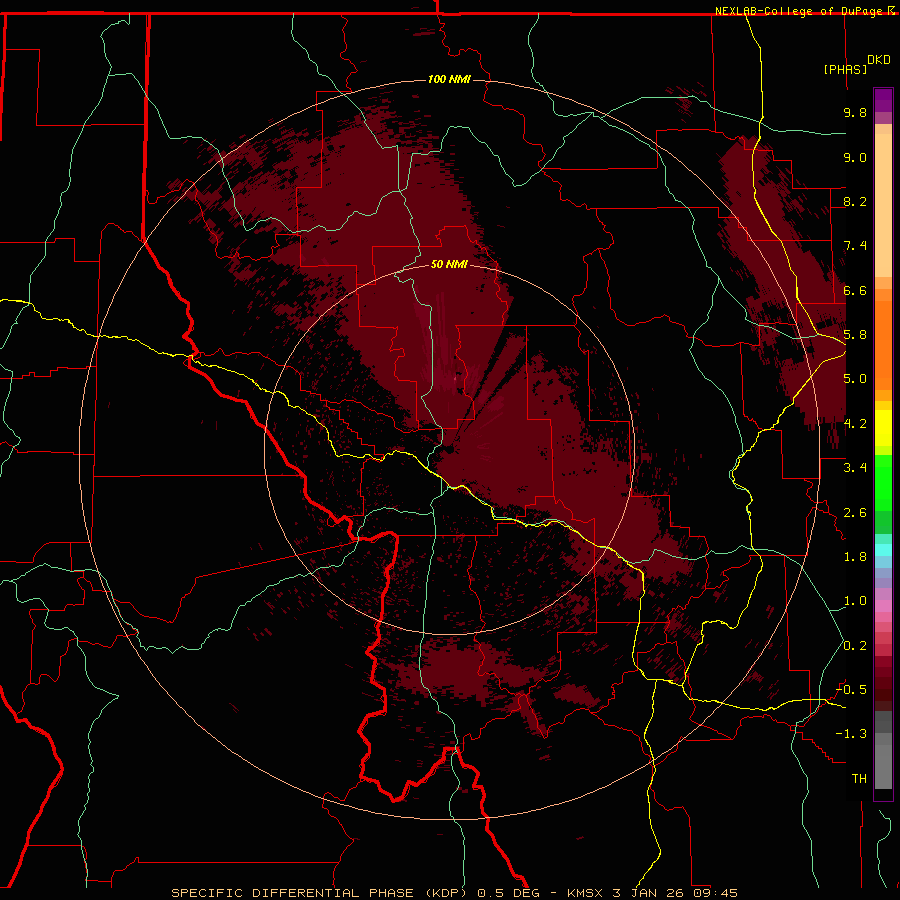Screen dimensions: 900x900
Task: Click the "TH" threshold label on the scale
Action: click(x=859, y=779)
